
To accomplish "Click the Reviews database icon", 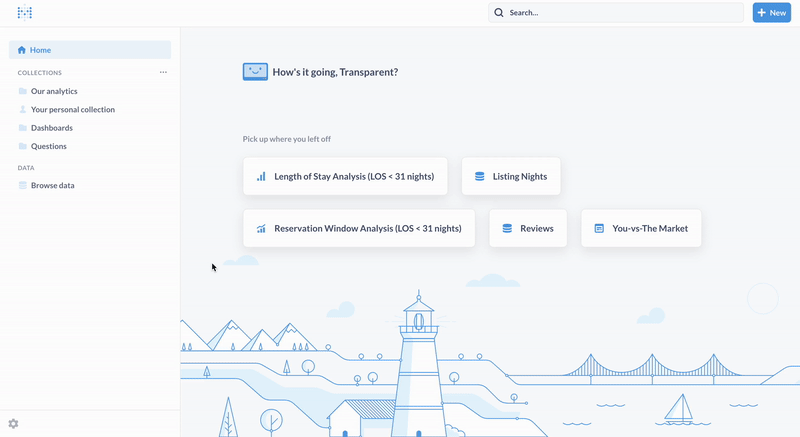I will 507,228.
